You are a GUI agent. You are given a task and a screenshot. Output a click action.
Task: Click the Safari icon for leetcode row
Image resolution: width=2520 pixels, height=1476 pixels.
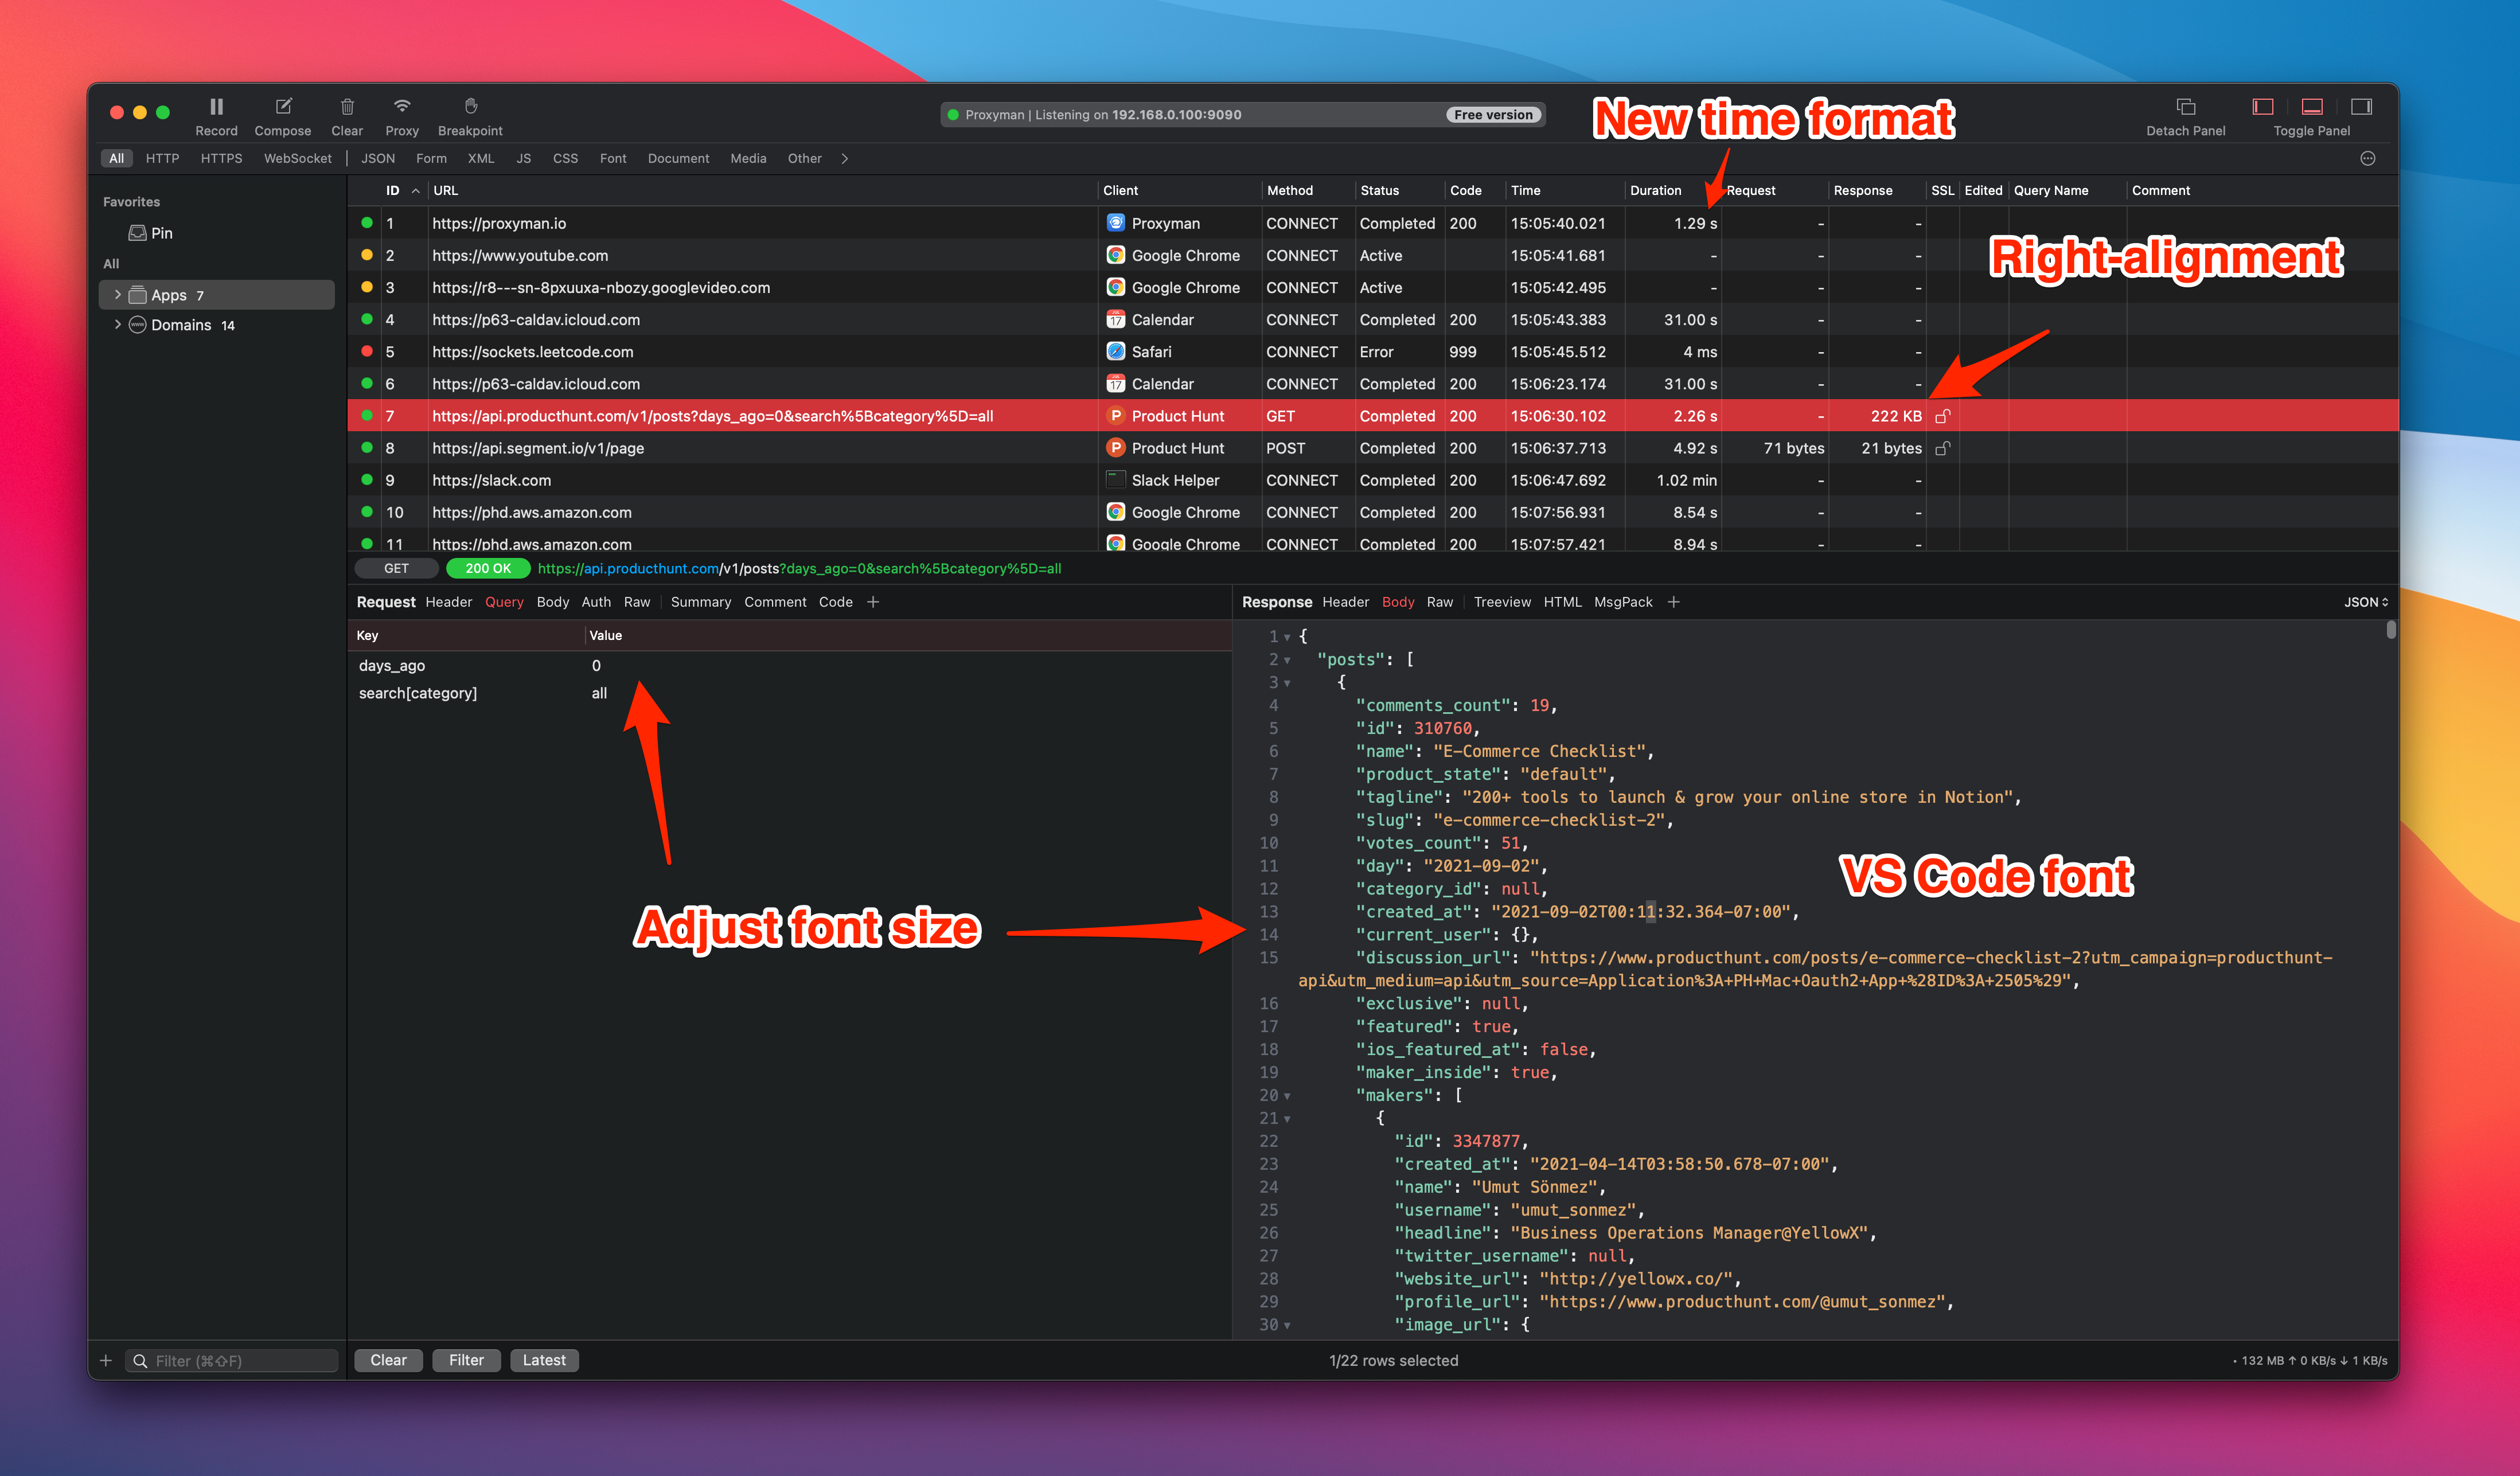click(x=1116, y=351)
